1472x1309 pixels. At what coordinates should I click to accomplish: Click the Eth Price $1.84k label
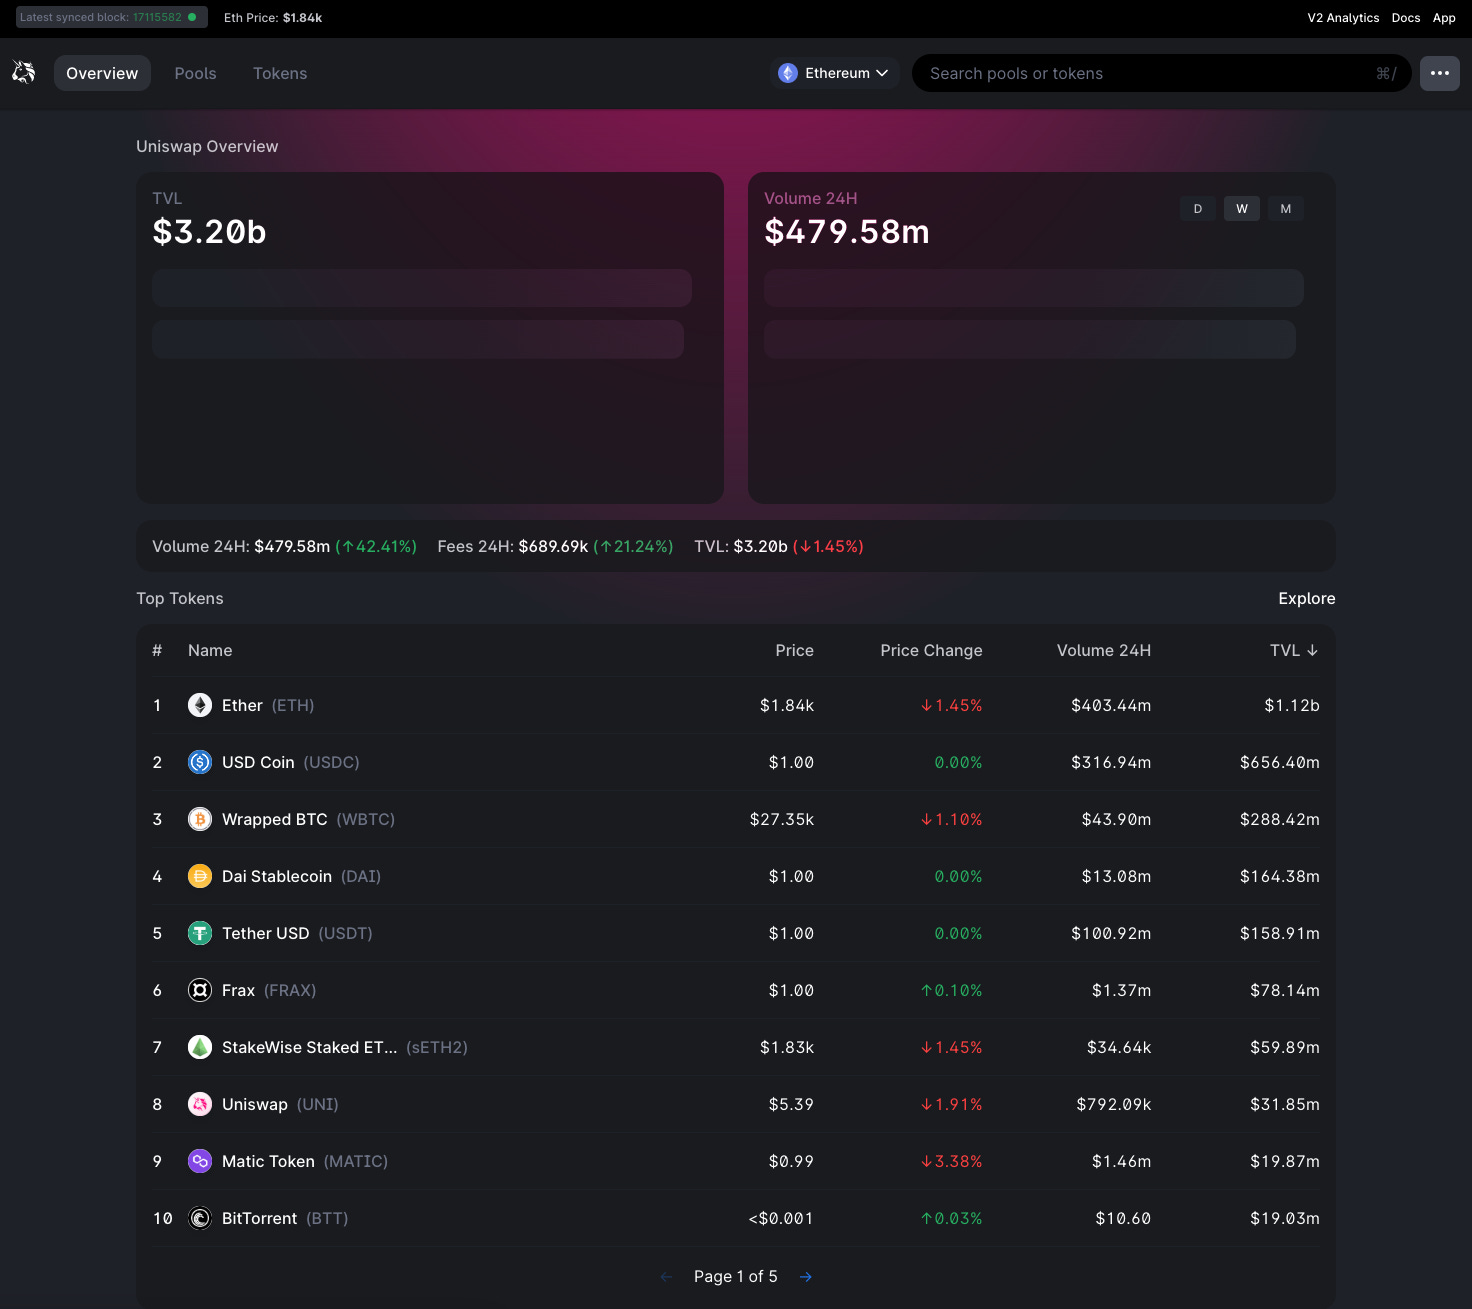(x=273, y=17)
